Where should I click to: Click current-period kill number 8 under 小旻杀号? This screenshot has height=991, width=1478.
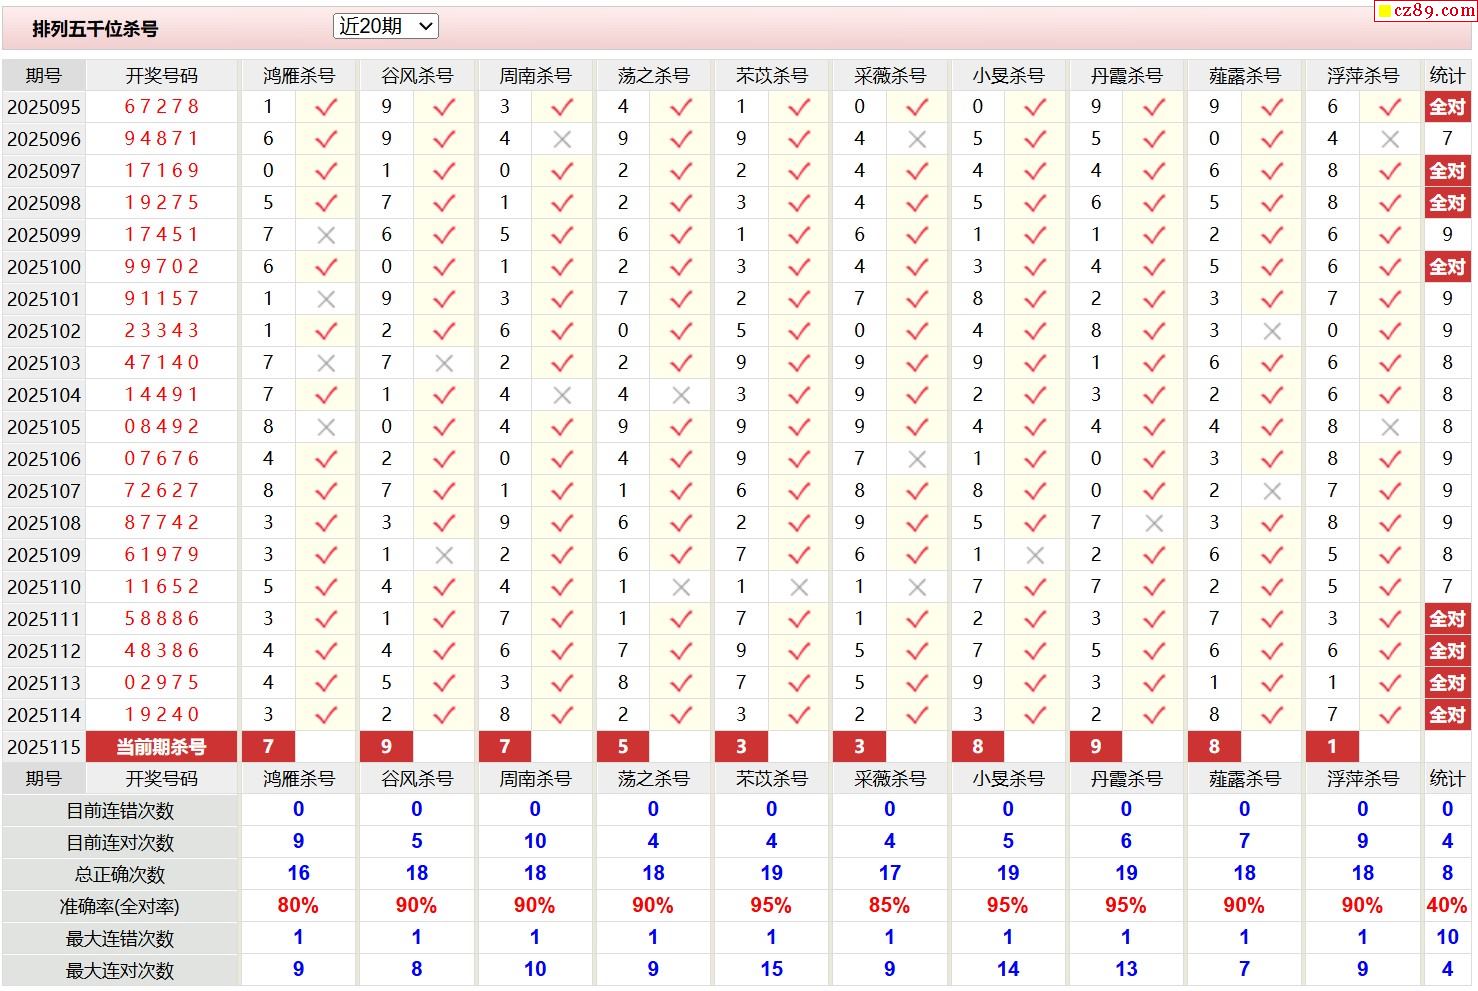click(x=978, y=747)
